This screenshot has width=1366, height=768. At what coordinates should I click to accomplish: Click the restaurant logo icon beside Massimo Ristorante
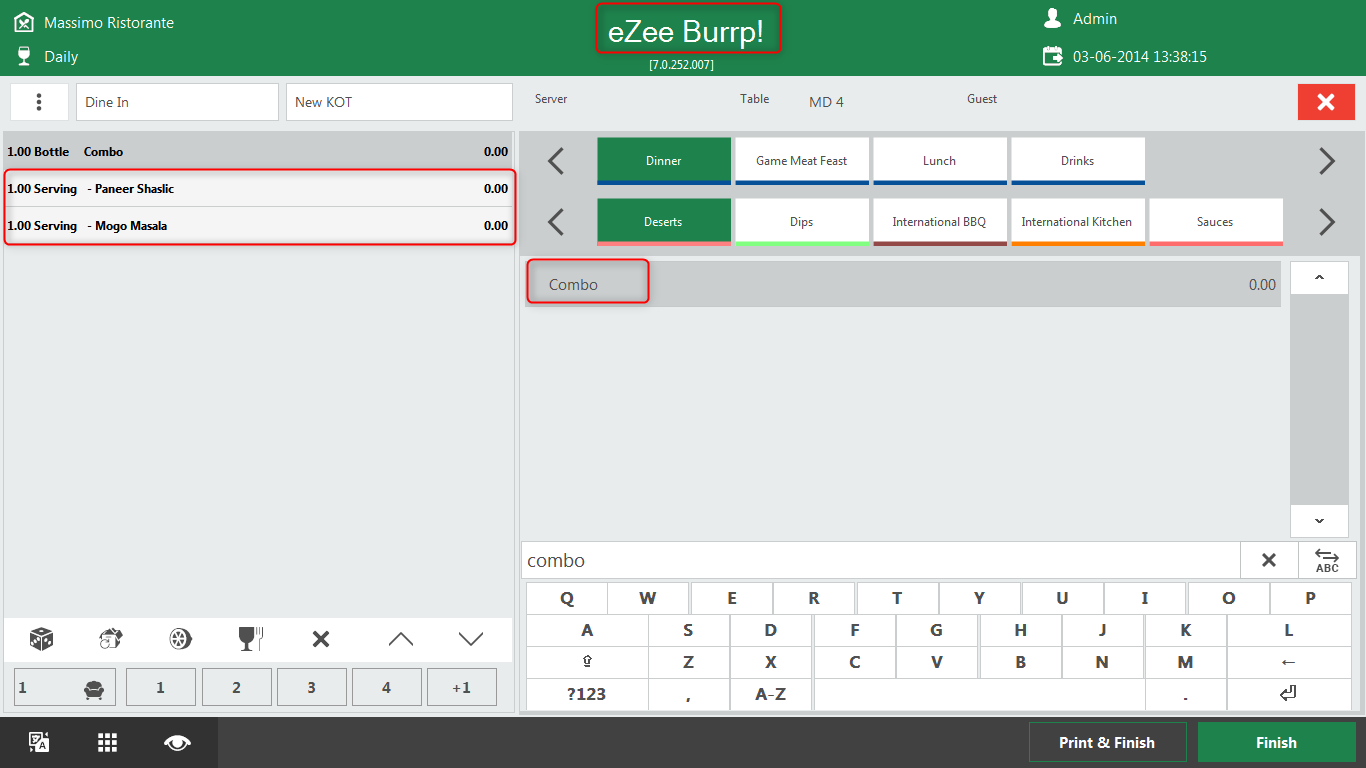click(x=24, y=21)
